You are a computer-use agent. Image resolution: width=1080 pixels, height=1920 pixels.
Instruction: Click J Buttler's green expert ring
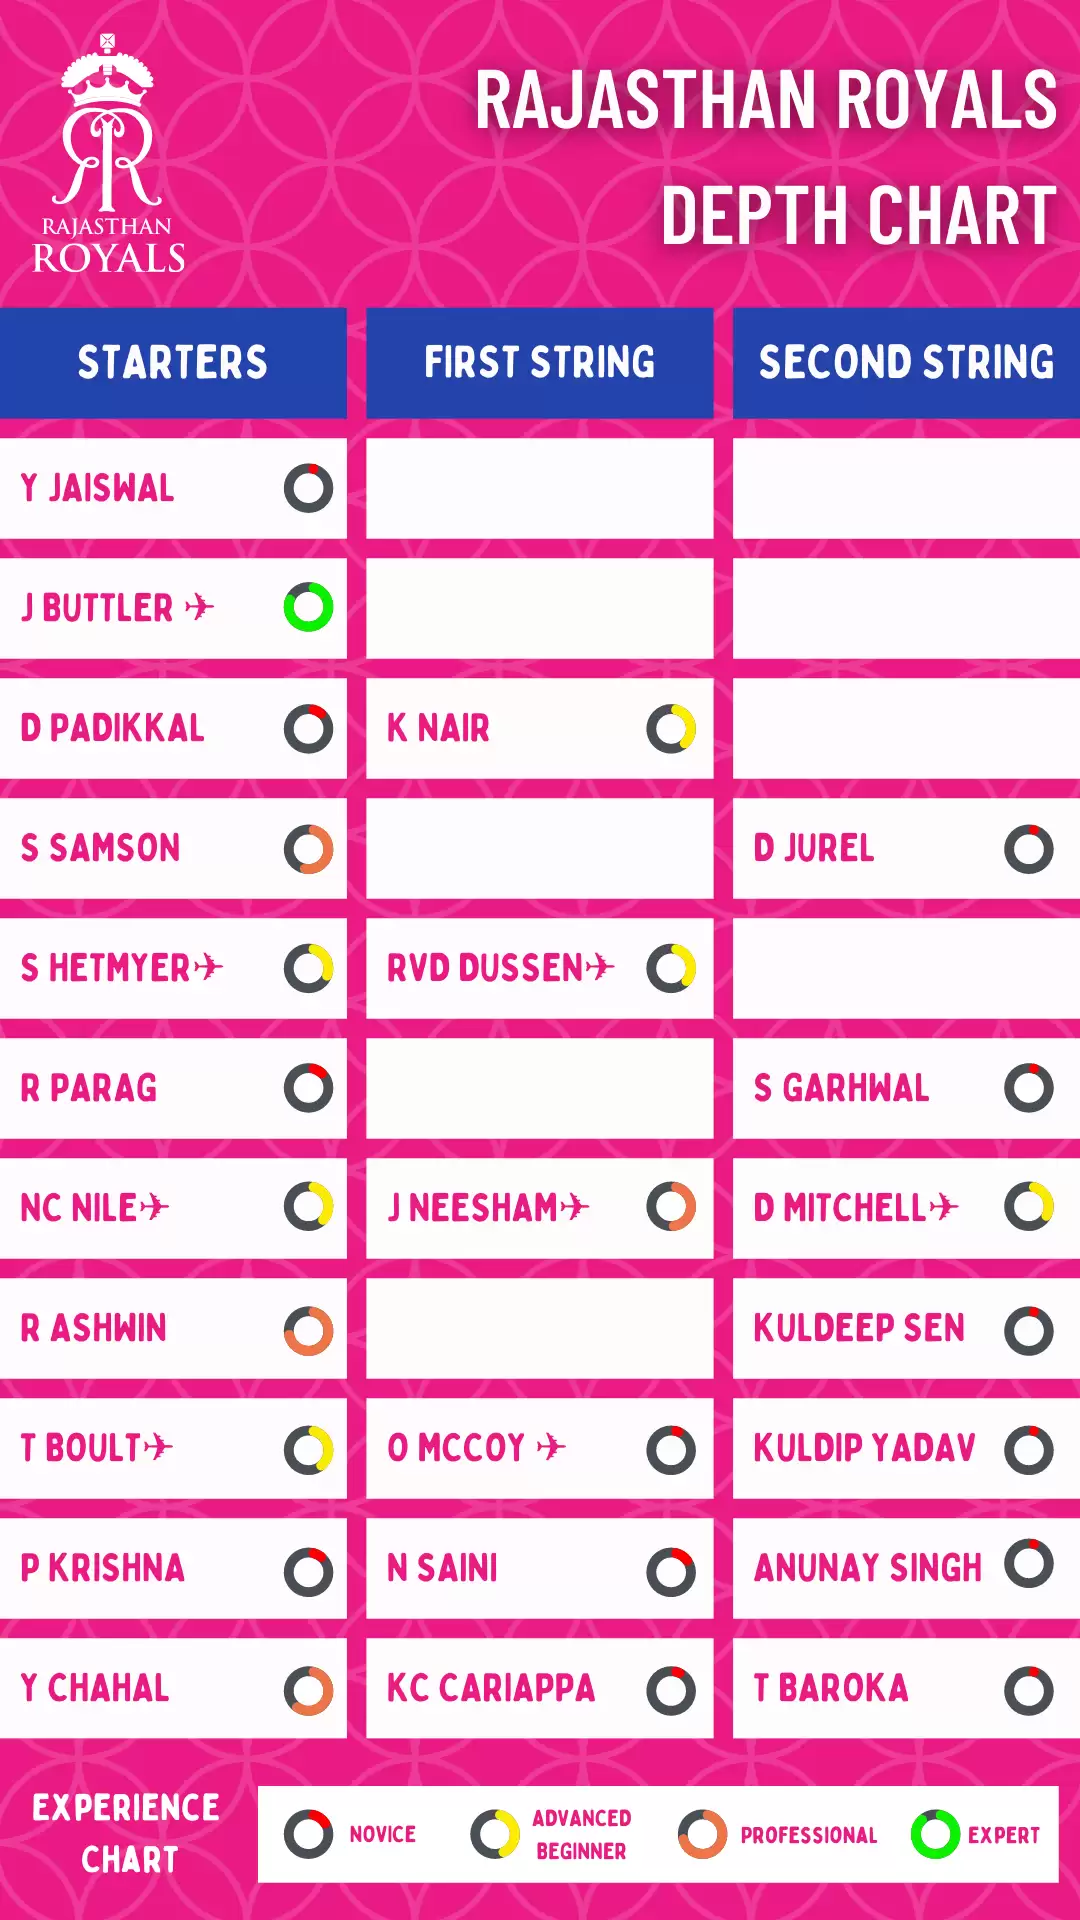308,607
